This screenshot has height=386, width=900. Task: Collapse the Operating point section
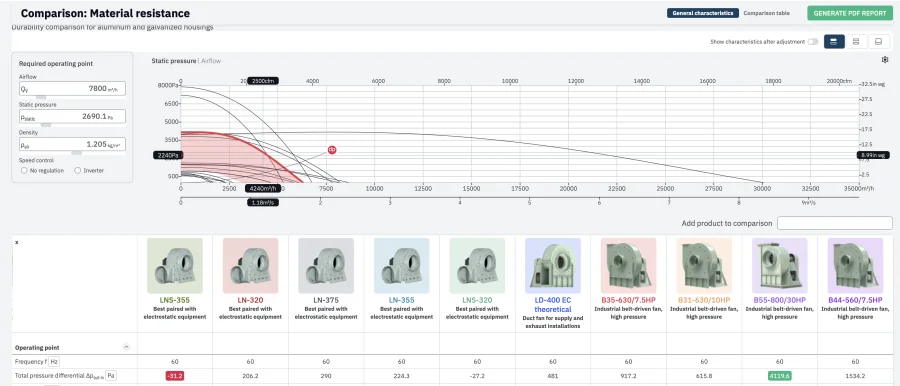[x=126, y=347]
